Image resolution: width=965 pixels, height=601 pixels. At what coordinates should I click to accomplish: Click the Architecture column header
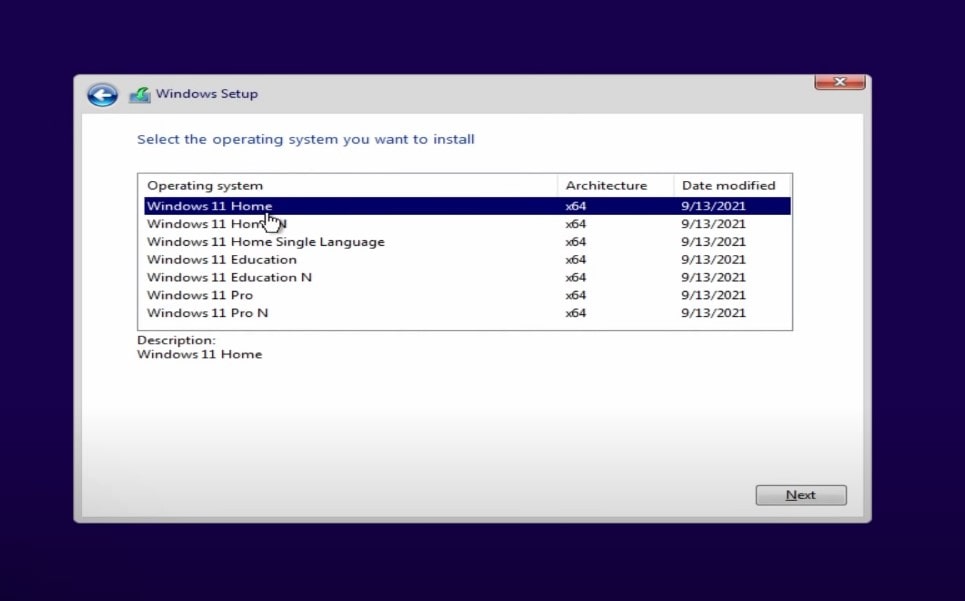point(615,186)
